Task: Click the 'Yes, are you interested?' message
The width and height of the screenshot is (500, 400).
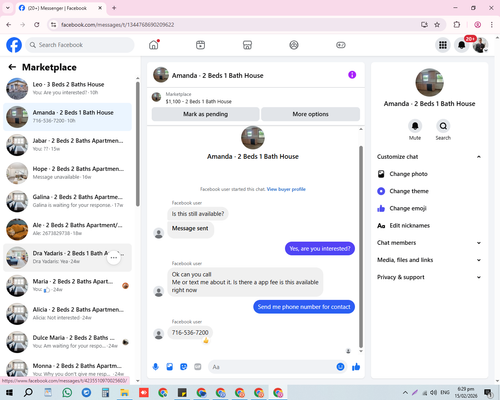Action: pyautogui.click(x=320, y=248)
